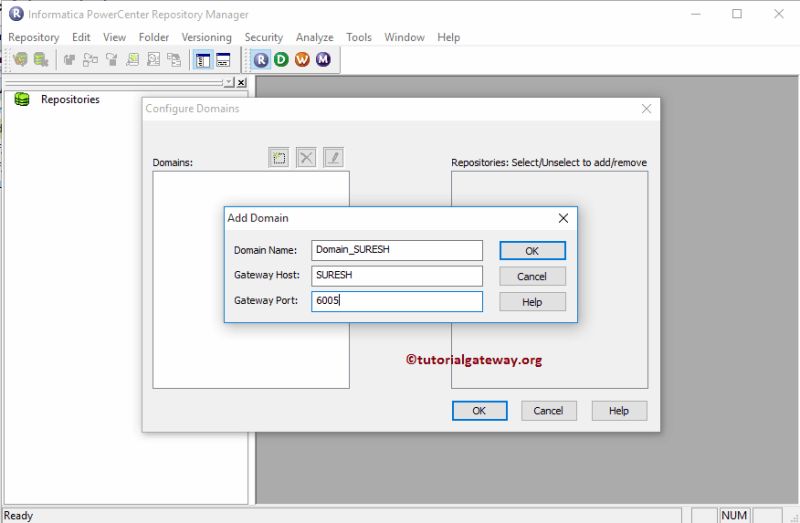This screenshot has width=800, height=523.
Task: Click the grayed green page toolbar icon
Action: 133,60
